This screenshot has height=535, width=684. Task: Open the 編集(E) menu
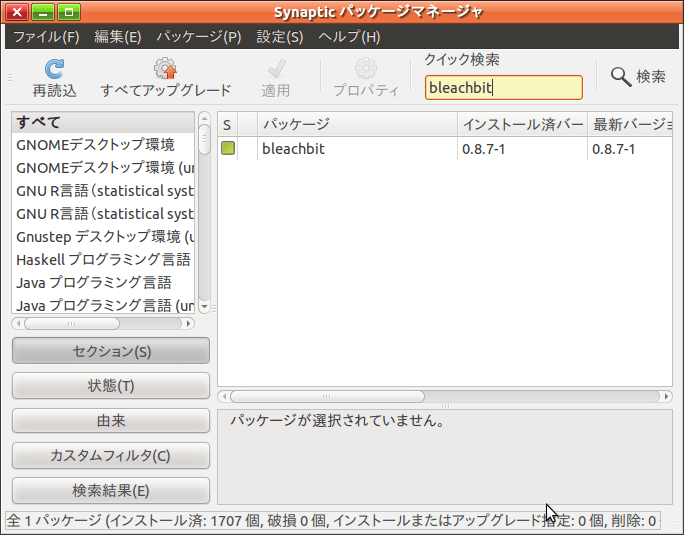(118, 37)
